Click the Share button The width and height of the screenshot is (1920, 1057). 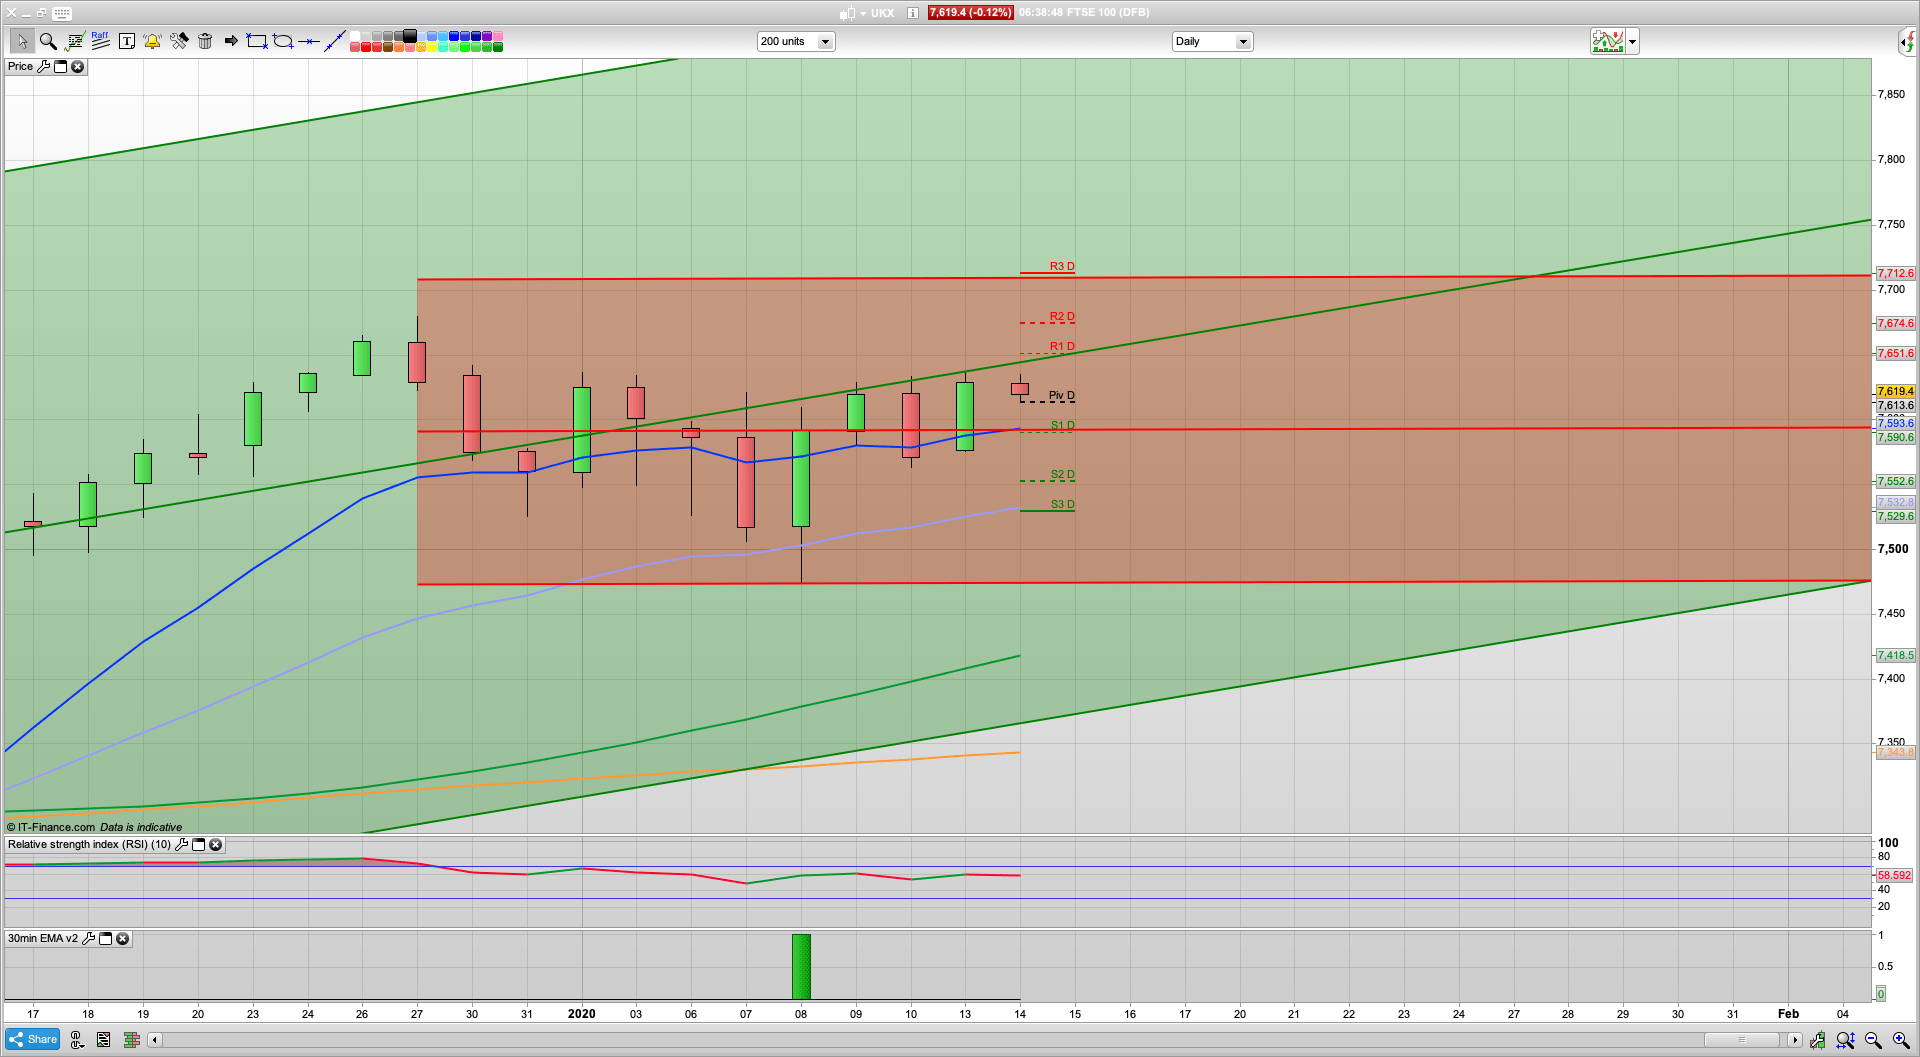coord(33,1040)
